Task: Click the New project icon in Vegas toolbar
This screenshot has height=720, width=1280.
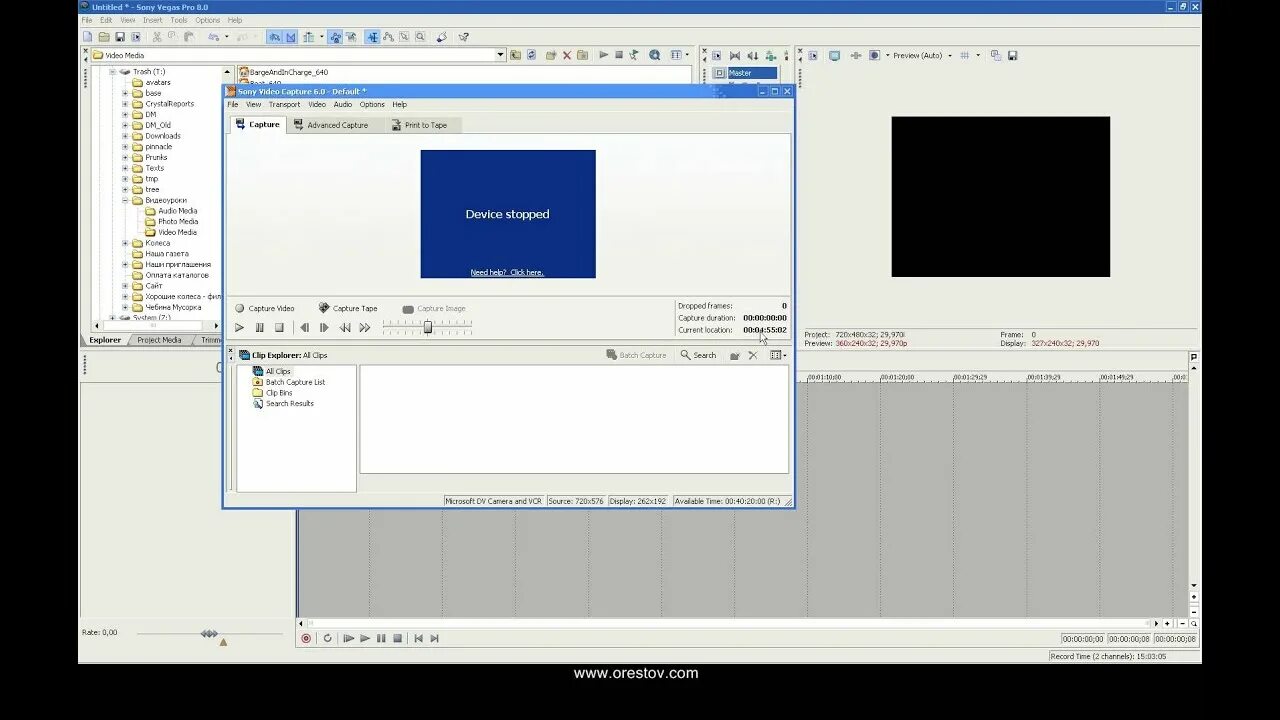Action: point(87,37)
